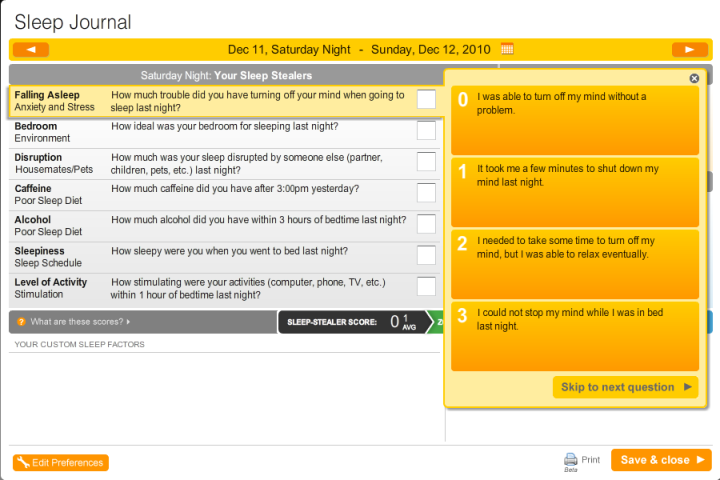Select the Falling Asleep score box
This screenshot has height=480, width=720.
click(x=426, y=99)
